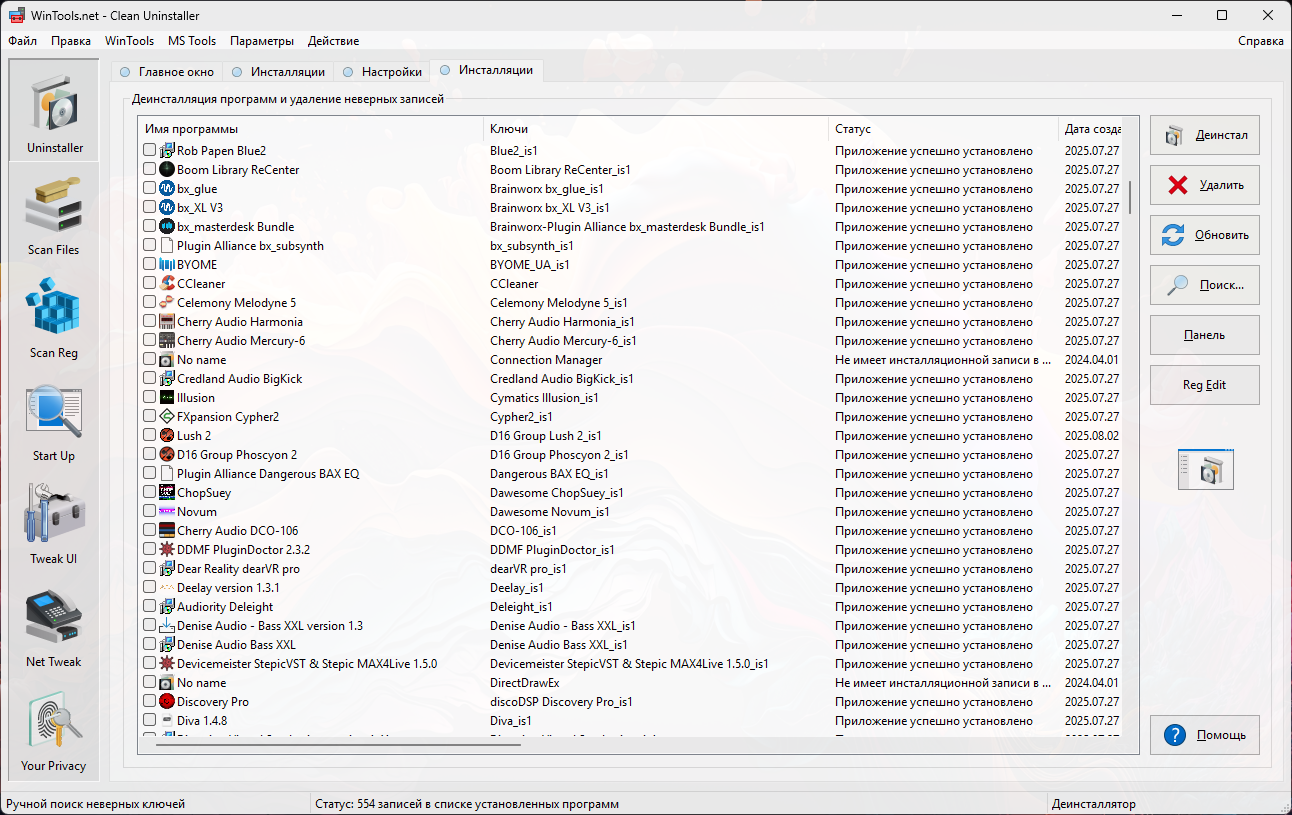Viewport: 1292px width, 815px height.
Task: Select the DirectDrawEx key cell
Action: point(524,683)
